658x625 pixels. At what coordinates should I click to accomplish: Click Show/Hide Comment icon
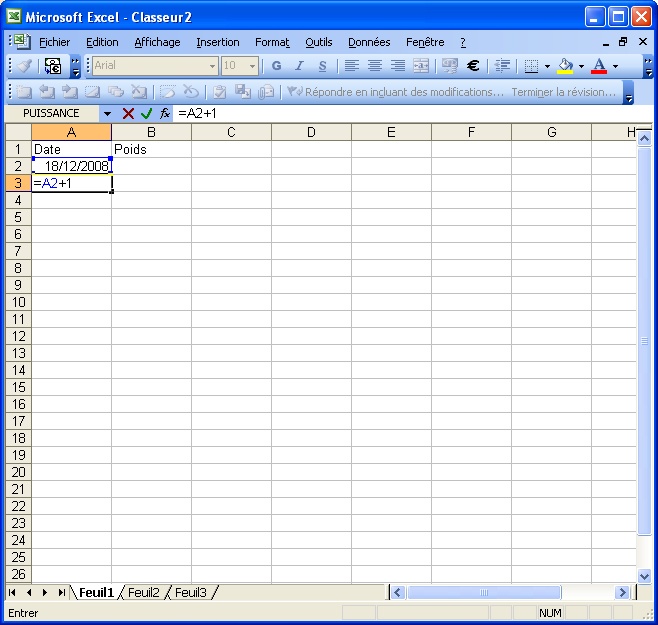pyautogui.click(x=93, y=92)
